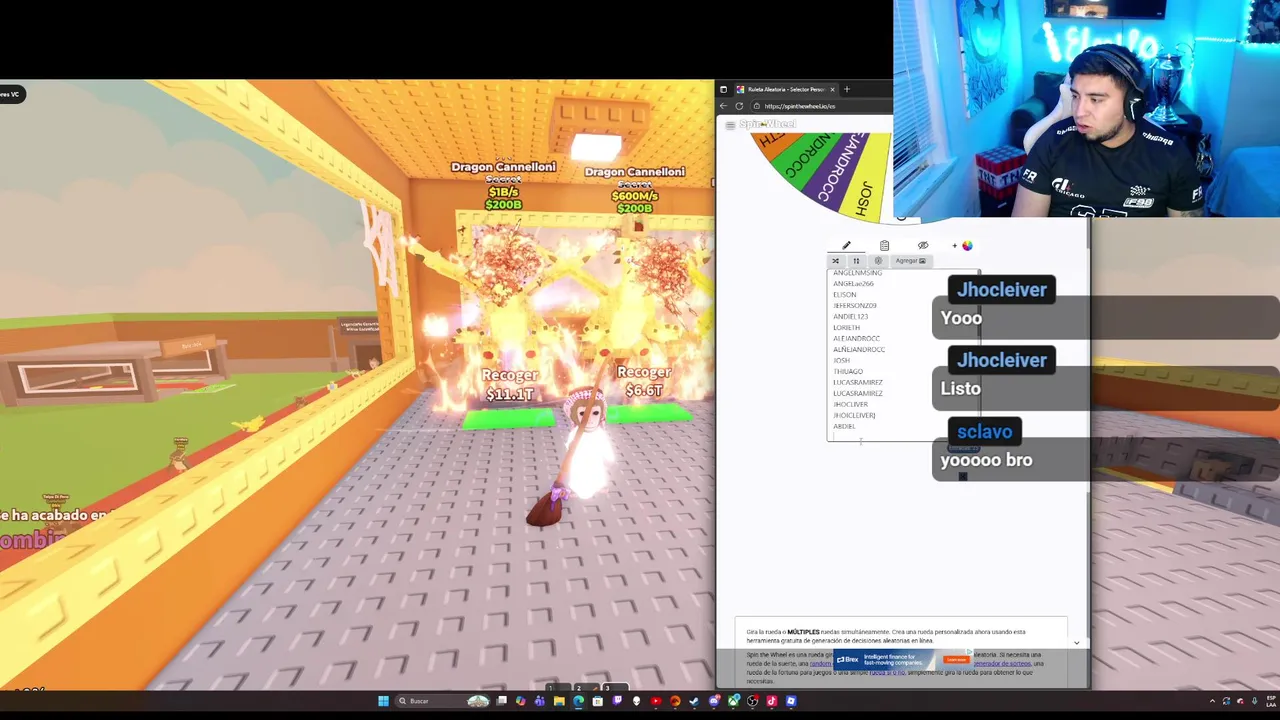The image size is (1280, 720).
Task: Click the JOSH entry in list
Action: (x=842, y=360)
